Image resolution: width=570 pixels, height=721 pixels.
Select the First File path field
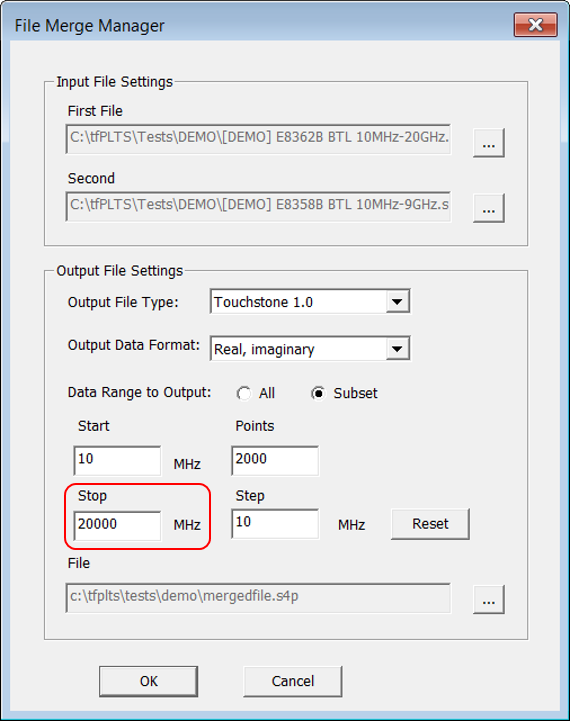(258, 139)
